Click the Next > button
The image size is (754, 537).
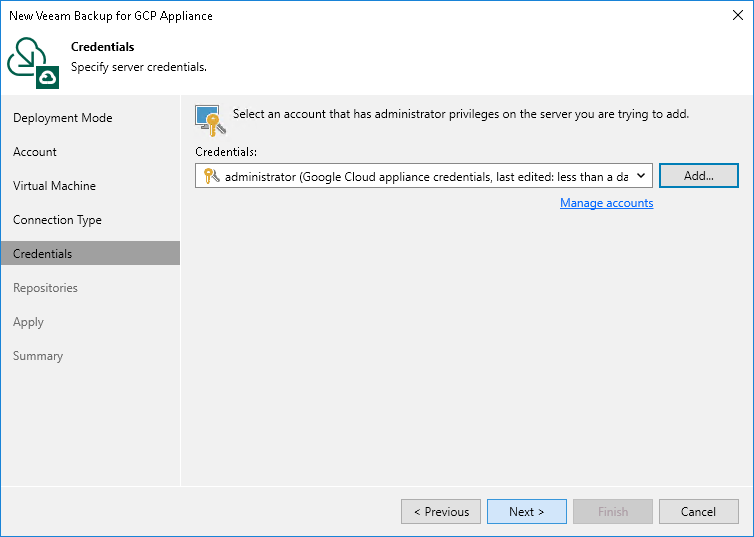coord(527,512)
